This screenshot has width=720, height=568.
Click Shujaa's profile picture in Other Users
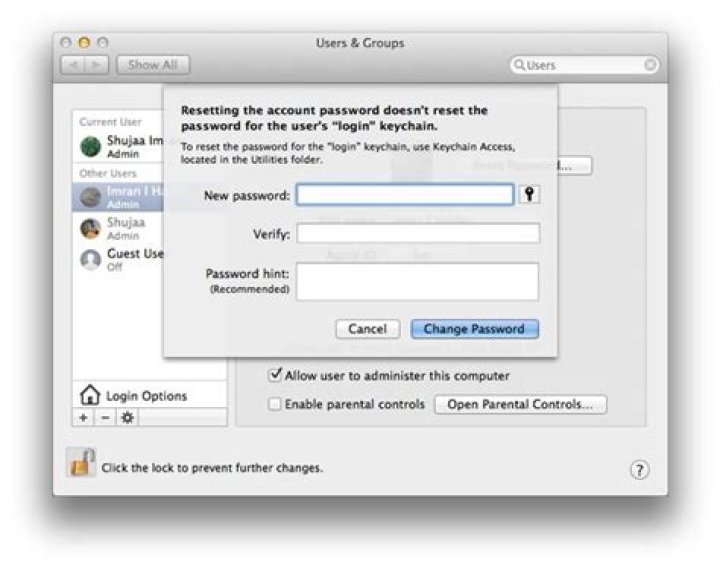click(x=90, y=228)
